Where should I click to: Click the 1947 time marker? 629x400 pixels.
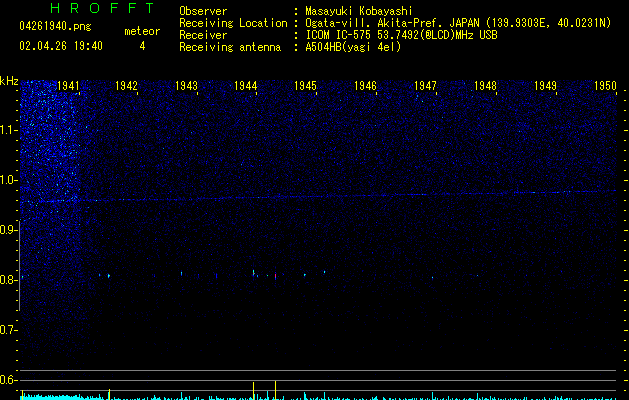pos(425,86)
